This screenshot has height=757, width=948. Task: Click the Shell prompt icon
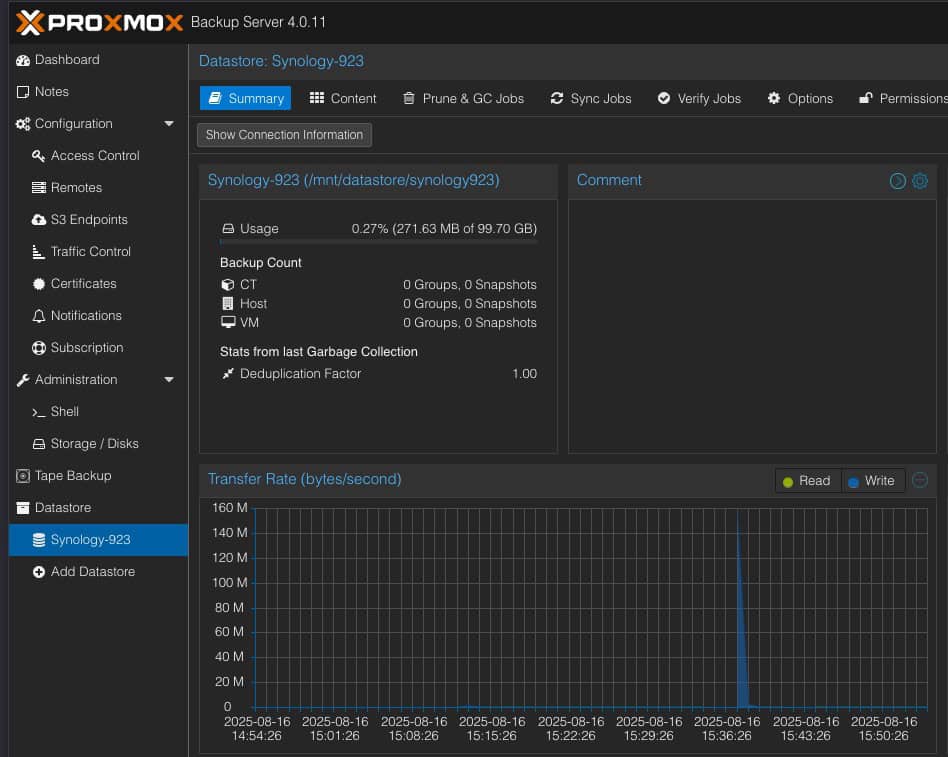(x=39, y=412)
